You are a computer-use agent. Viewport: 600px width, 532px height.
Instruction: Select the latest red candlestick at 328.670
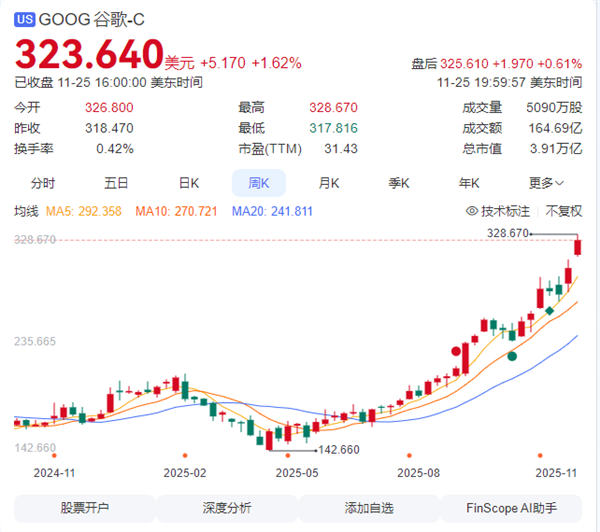point(577,246)
